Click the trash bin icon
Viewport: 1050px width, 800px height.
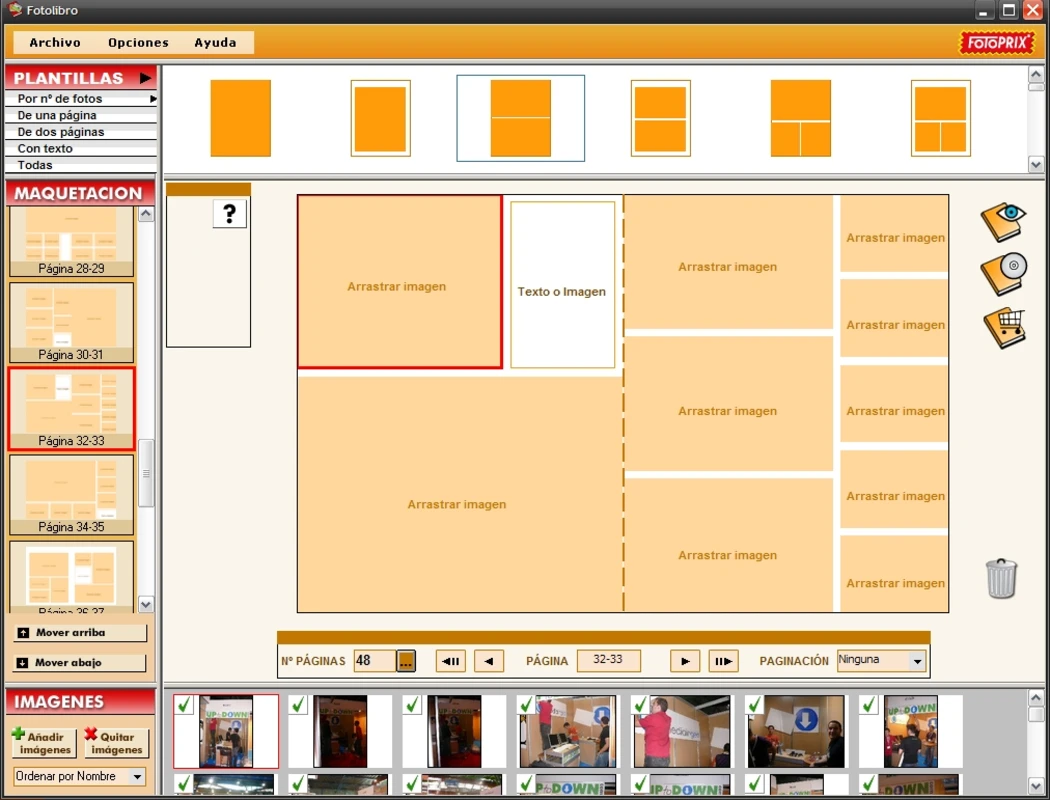click(1001, 578)
